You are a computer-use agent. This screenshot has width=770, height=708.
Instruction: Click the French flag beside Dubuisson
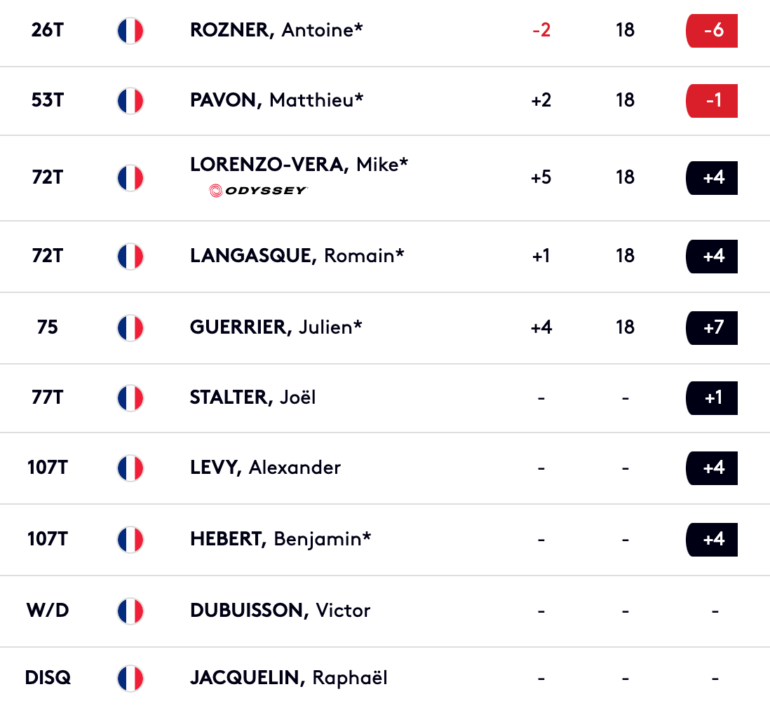pyautogui.click(x=130, y=611)
